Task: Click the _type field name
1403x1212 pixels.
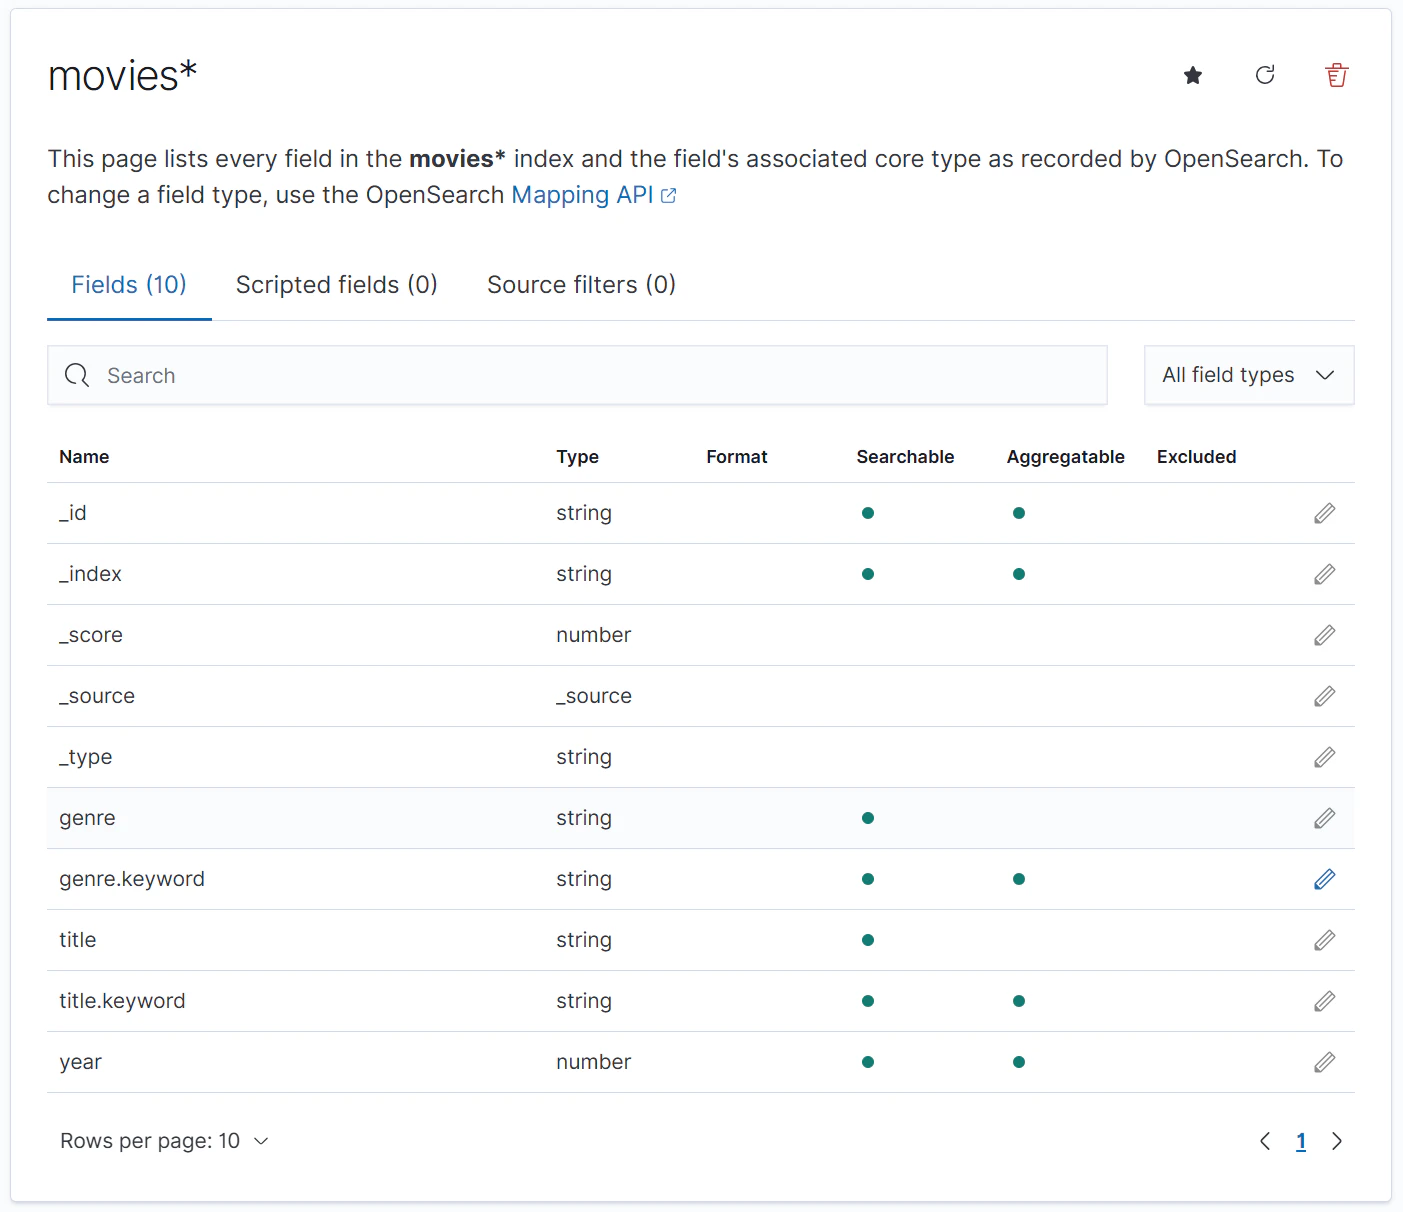Action: click(x=85, y=757)
